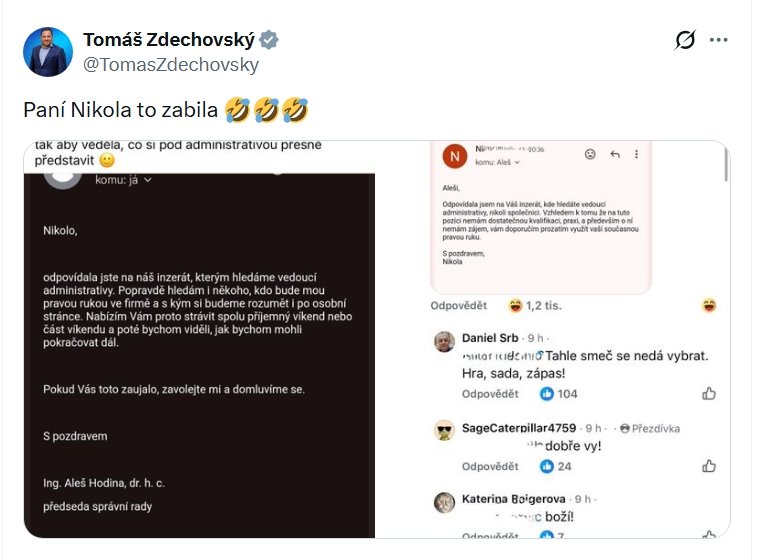Click the blue verified badge
The height and width of the screenshot is (560, 771).
(x=270, y=40)
